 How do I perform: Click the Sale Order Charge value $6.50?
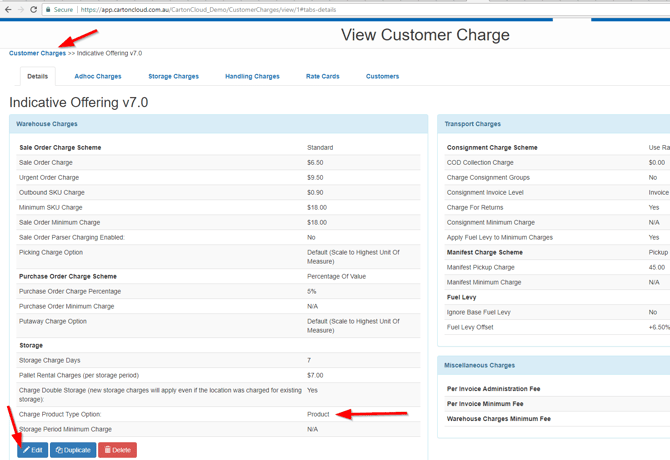tap(315, 163)
